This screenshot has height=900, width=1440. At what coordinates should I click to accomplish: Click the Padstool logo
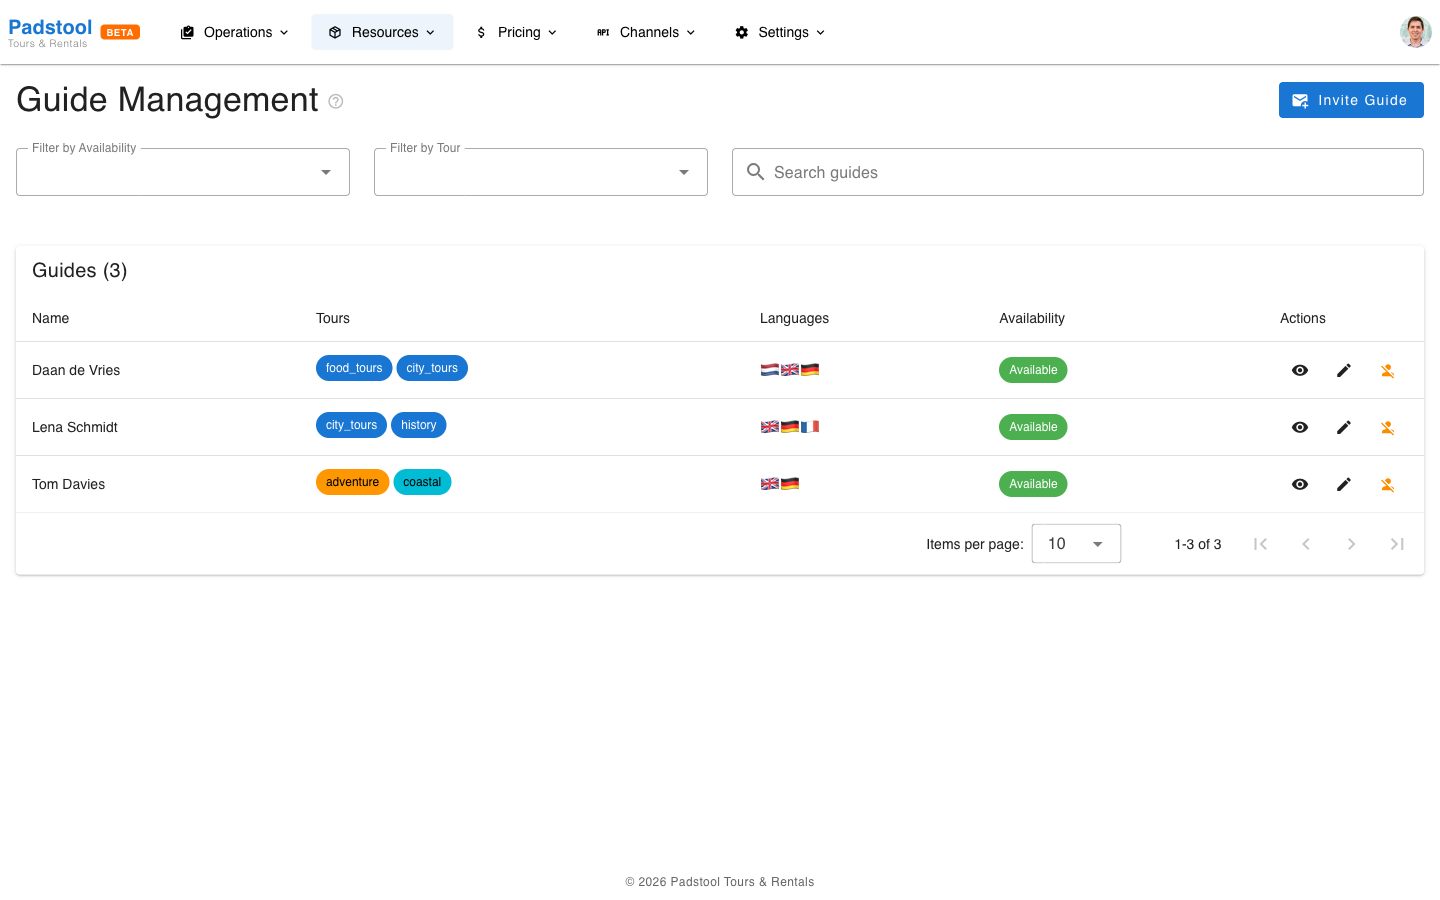[x=50, y=32]
